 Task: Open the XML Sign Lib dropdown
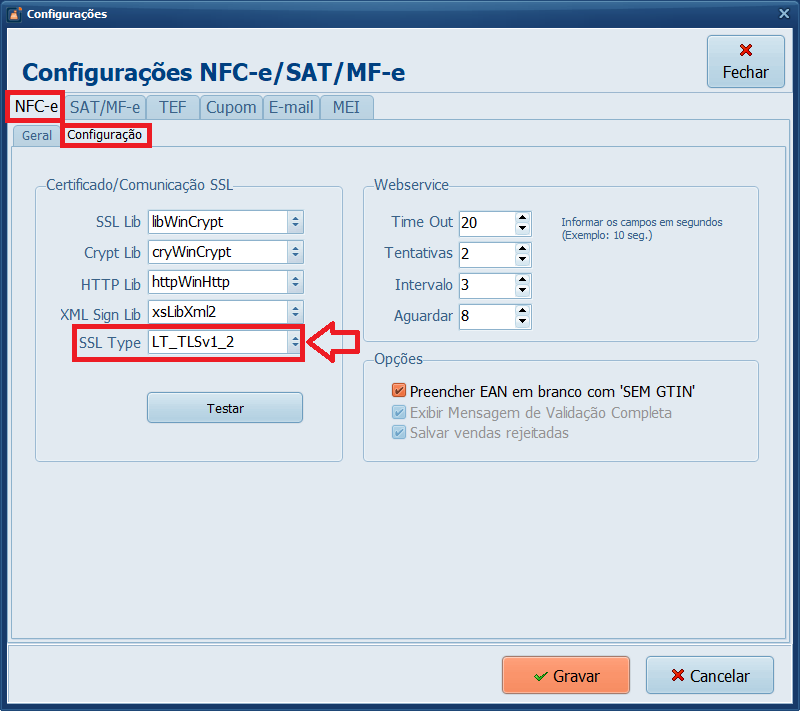(x=294, y=312)
